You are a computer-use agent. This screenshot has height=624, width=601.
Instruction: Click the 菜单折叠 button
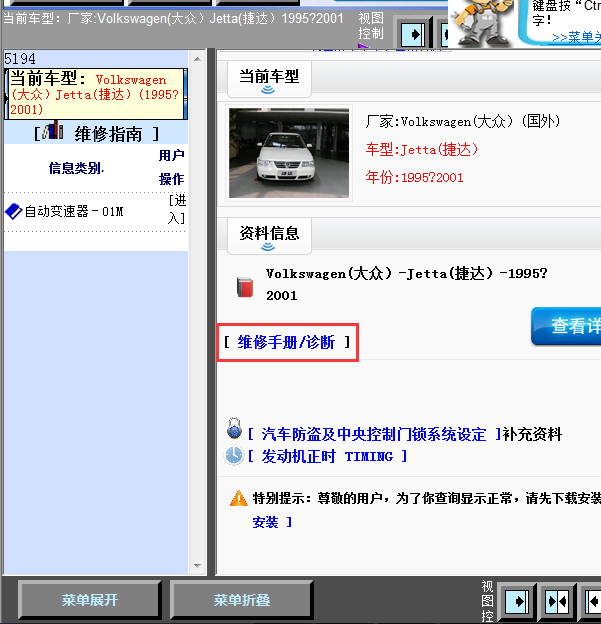click(242, 600)
